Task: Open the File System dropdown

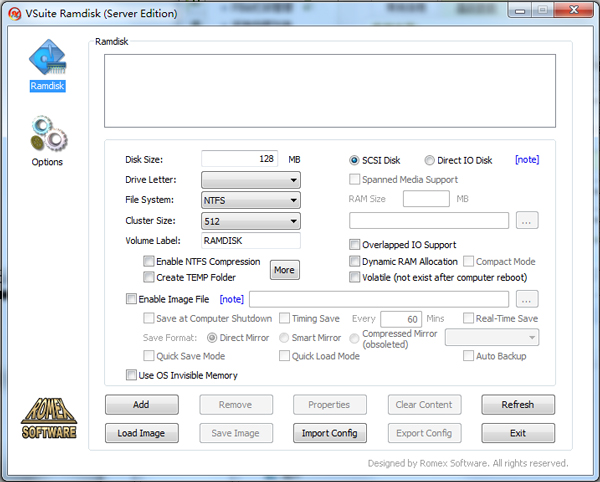Action: [251, 200]
